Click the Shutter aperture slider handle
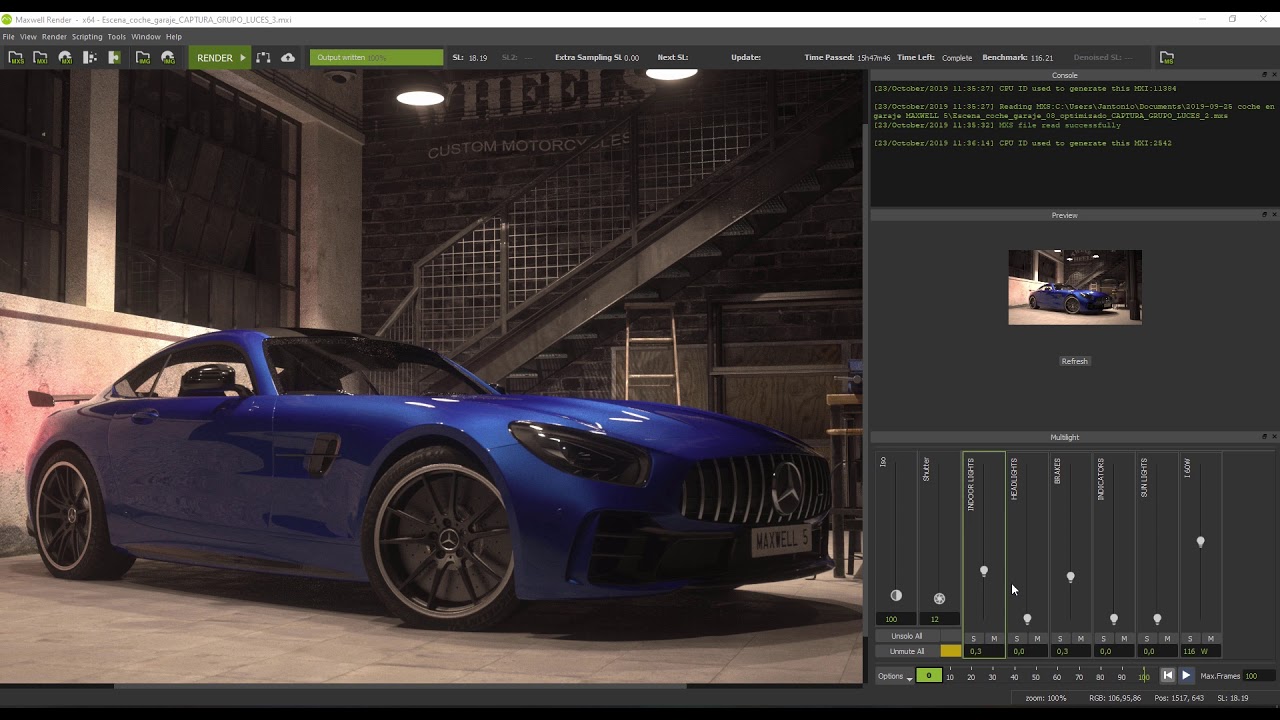1280x720 pixels. tap(939, 598)
